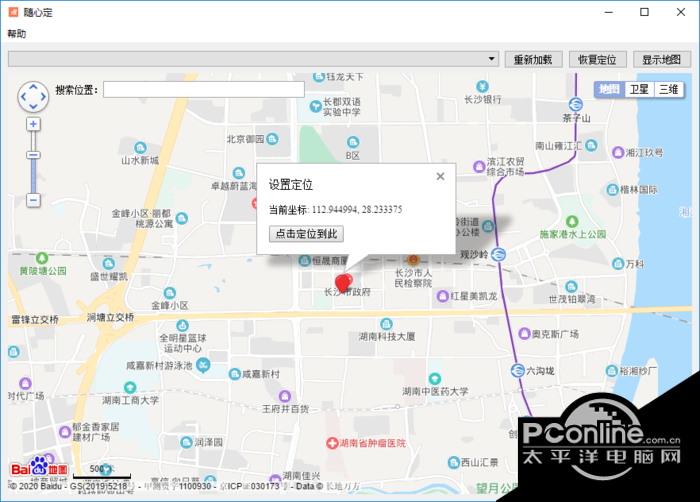Click the 茶子山 metro station icon
Image resolution: width=700 pixels, height=502 pixels.
point(575,105)
